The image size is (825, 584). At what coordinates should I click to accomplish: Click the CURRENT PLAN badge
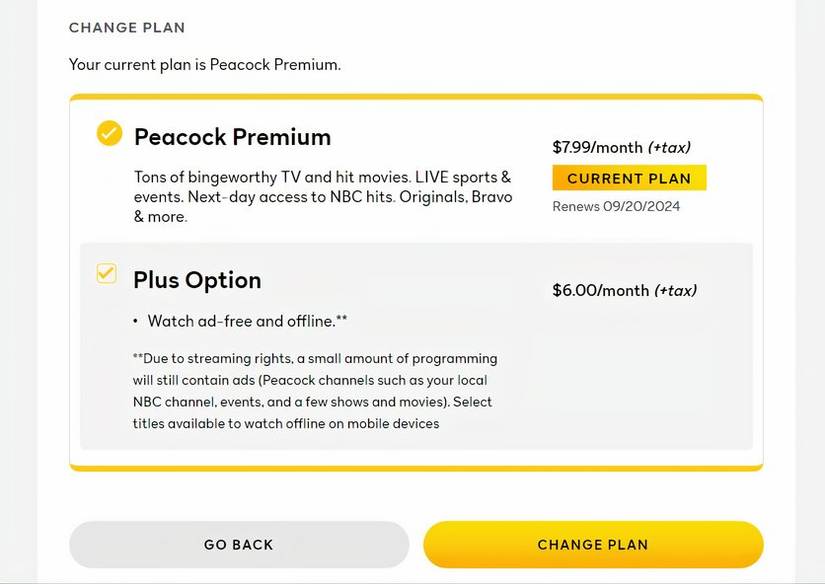pos(629,178)
